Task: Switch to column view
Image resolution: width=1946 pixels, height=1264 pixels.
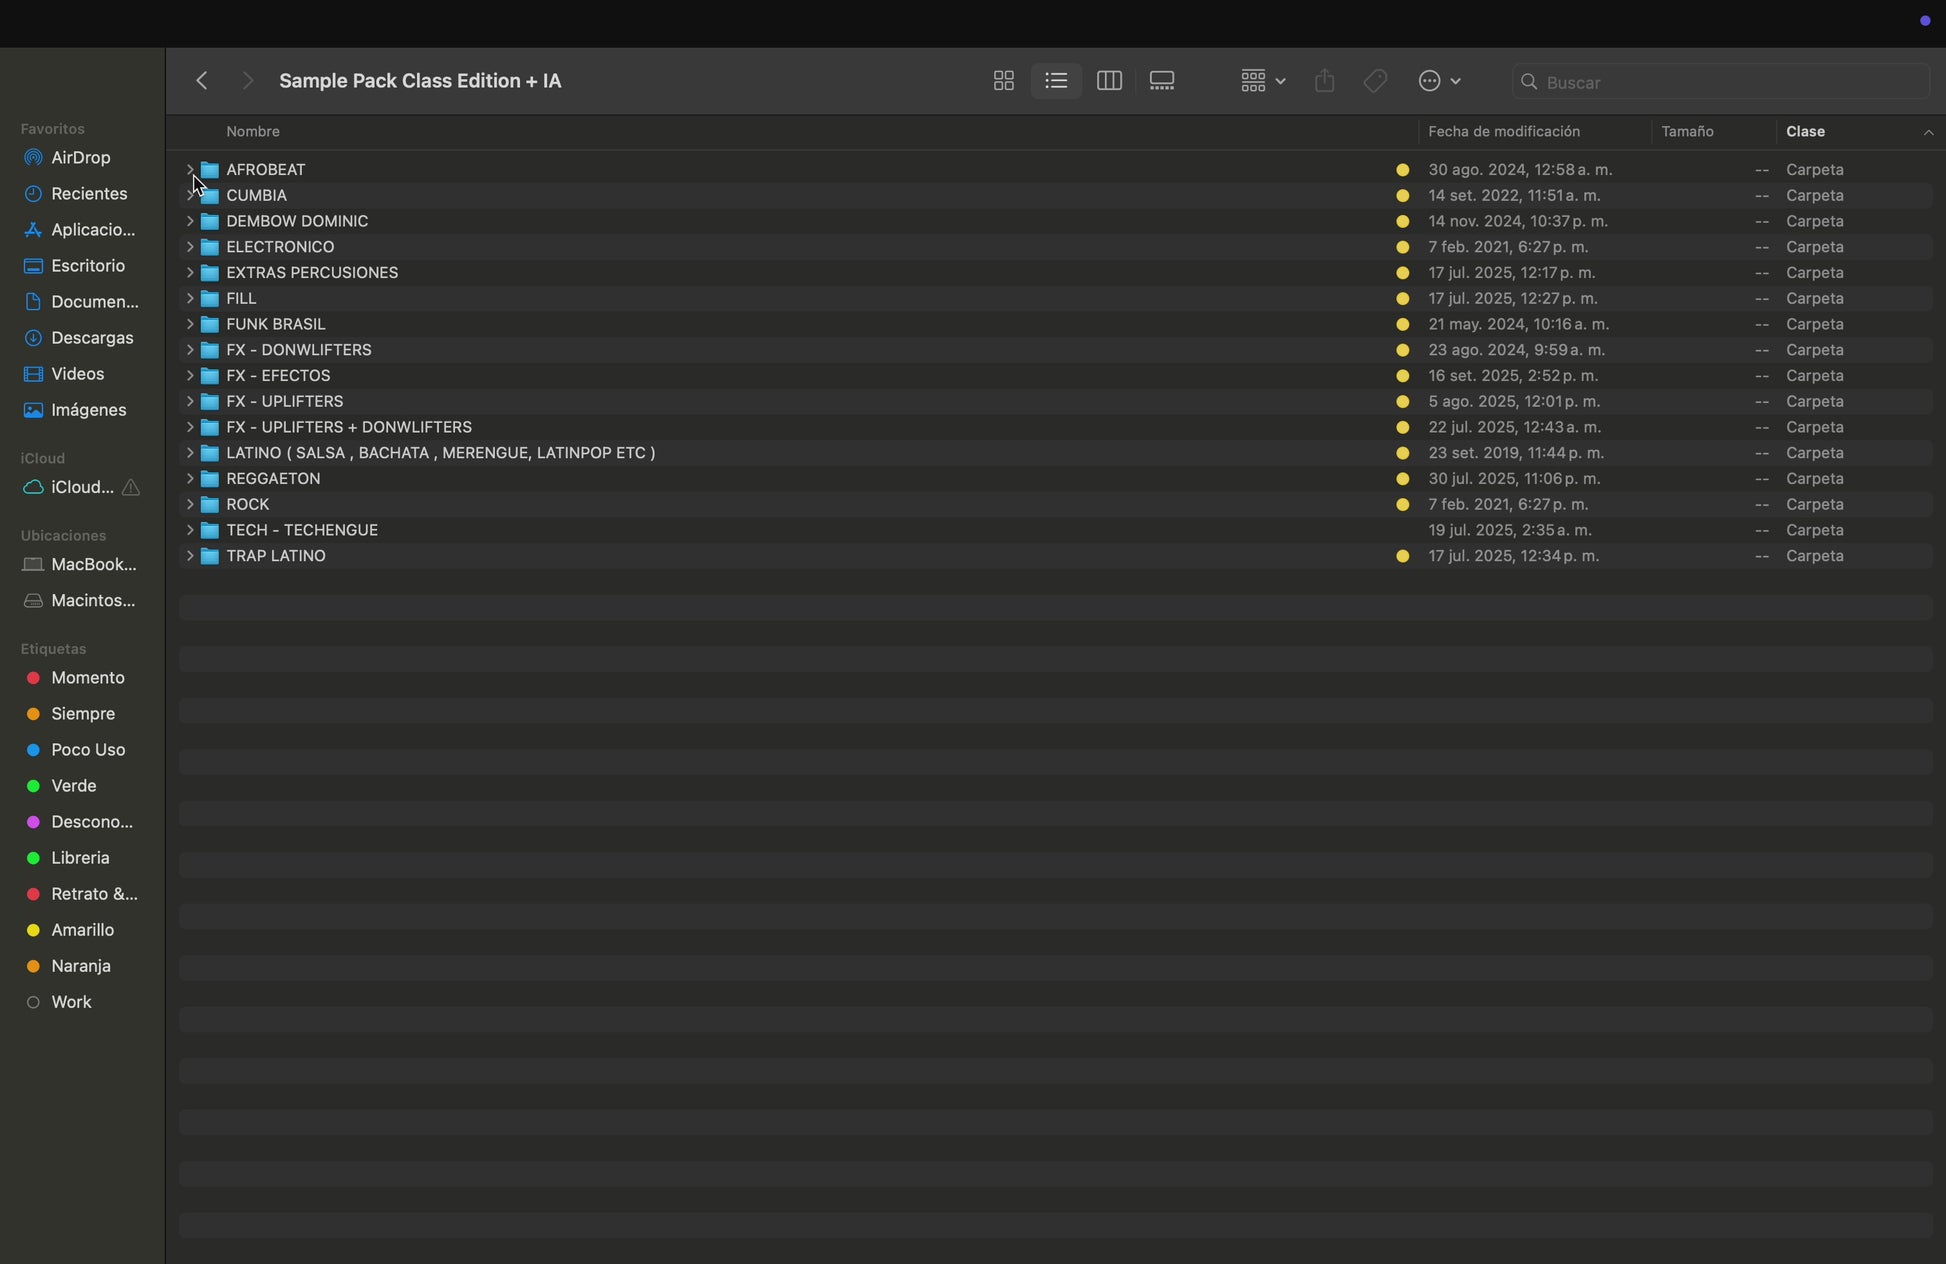Action: (1109, 81)
